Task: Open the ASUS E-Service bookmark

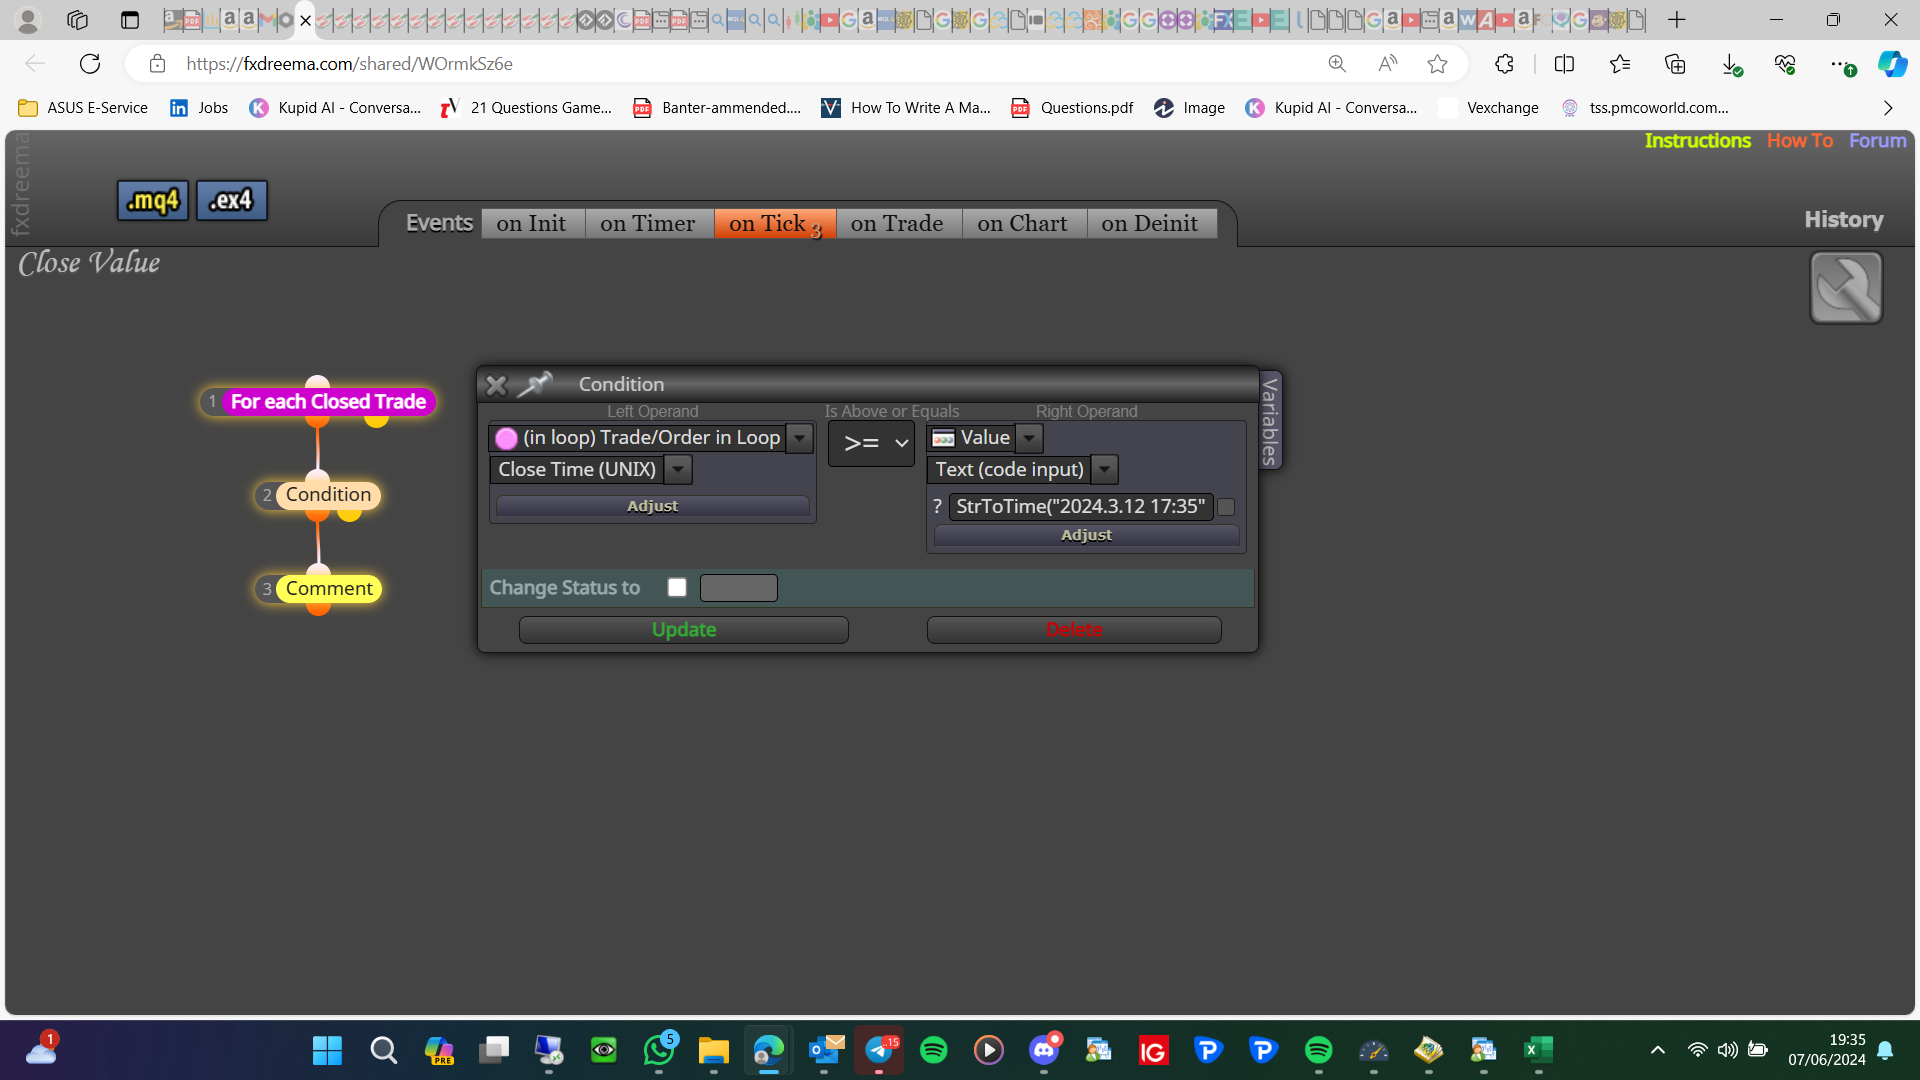Action: click(x=83, y=108)
